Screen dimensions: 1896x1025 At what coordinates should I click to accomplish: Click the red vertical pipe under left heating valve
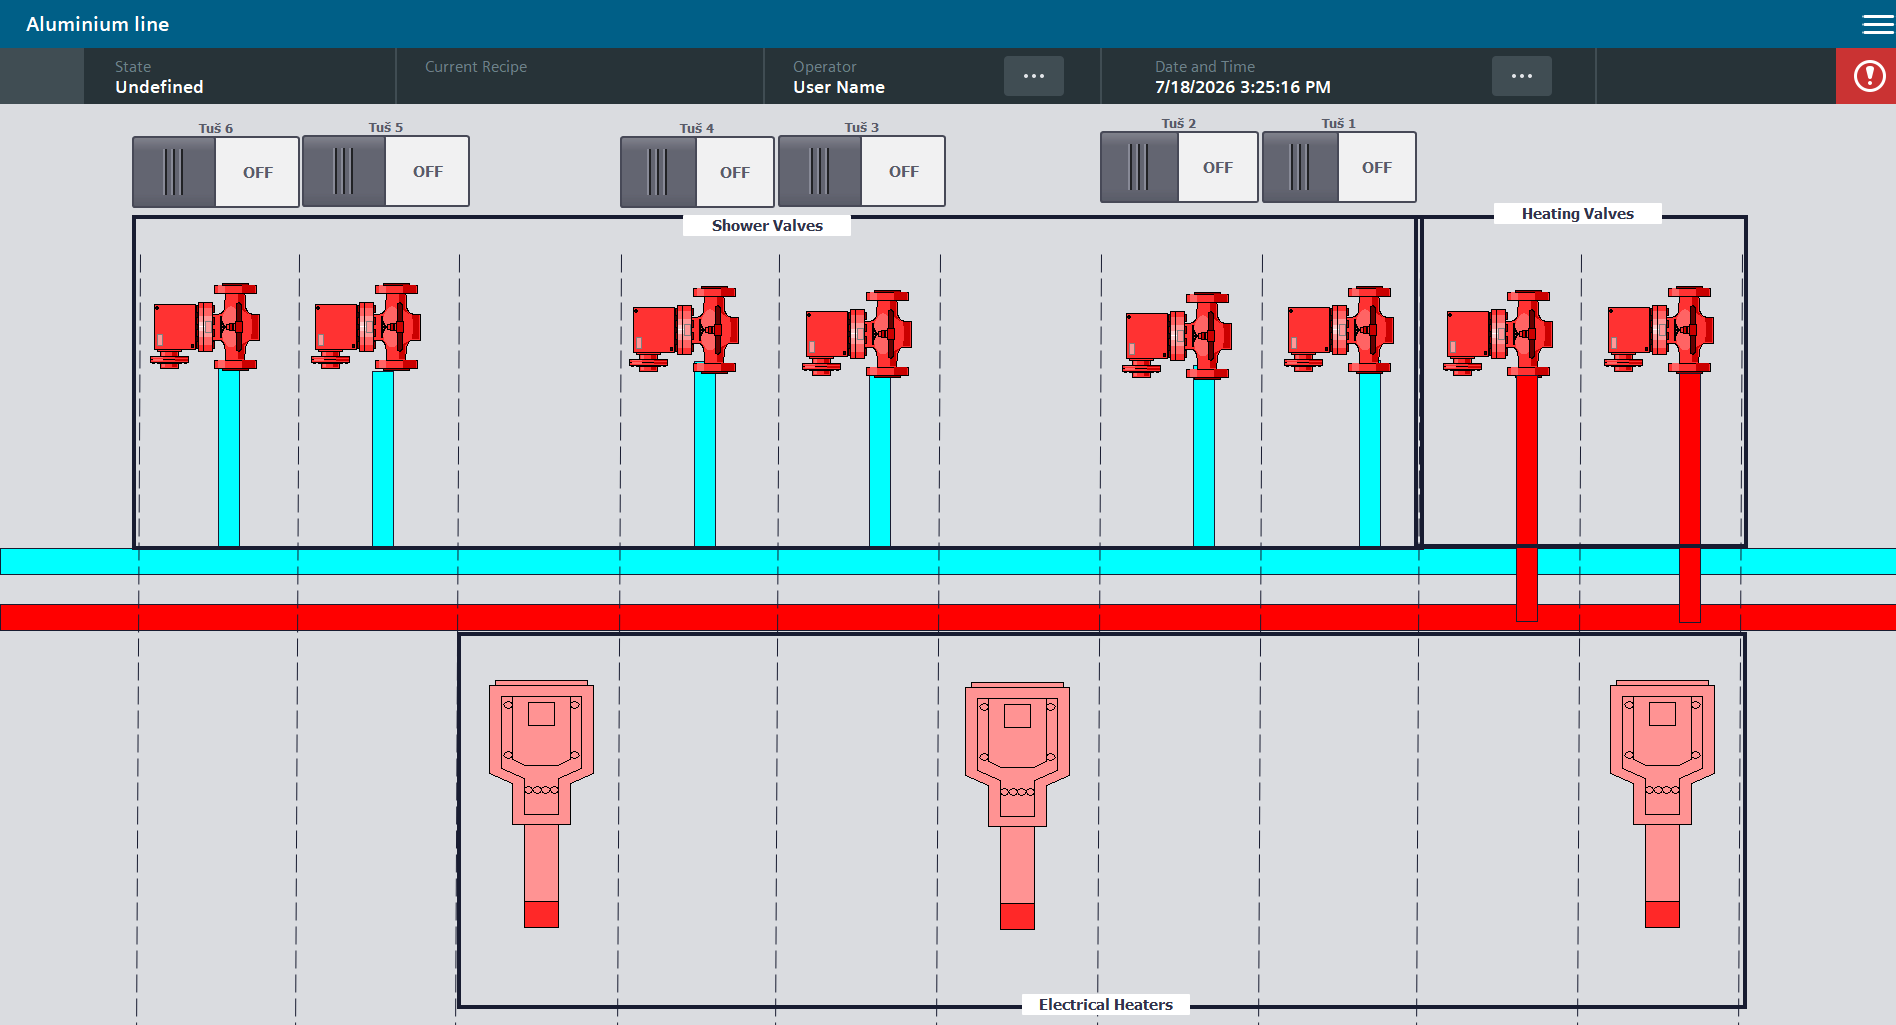tap(1527, 498)
